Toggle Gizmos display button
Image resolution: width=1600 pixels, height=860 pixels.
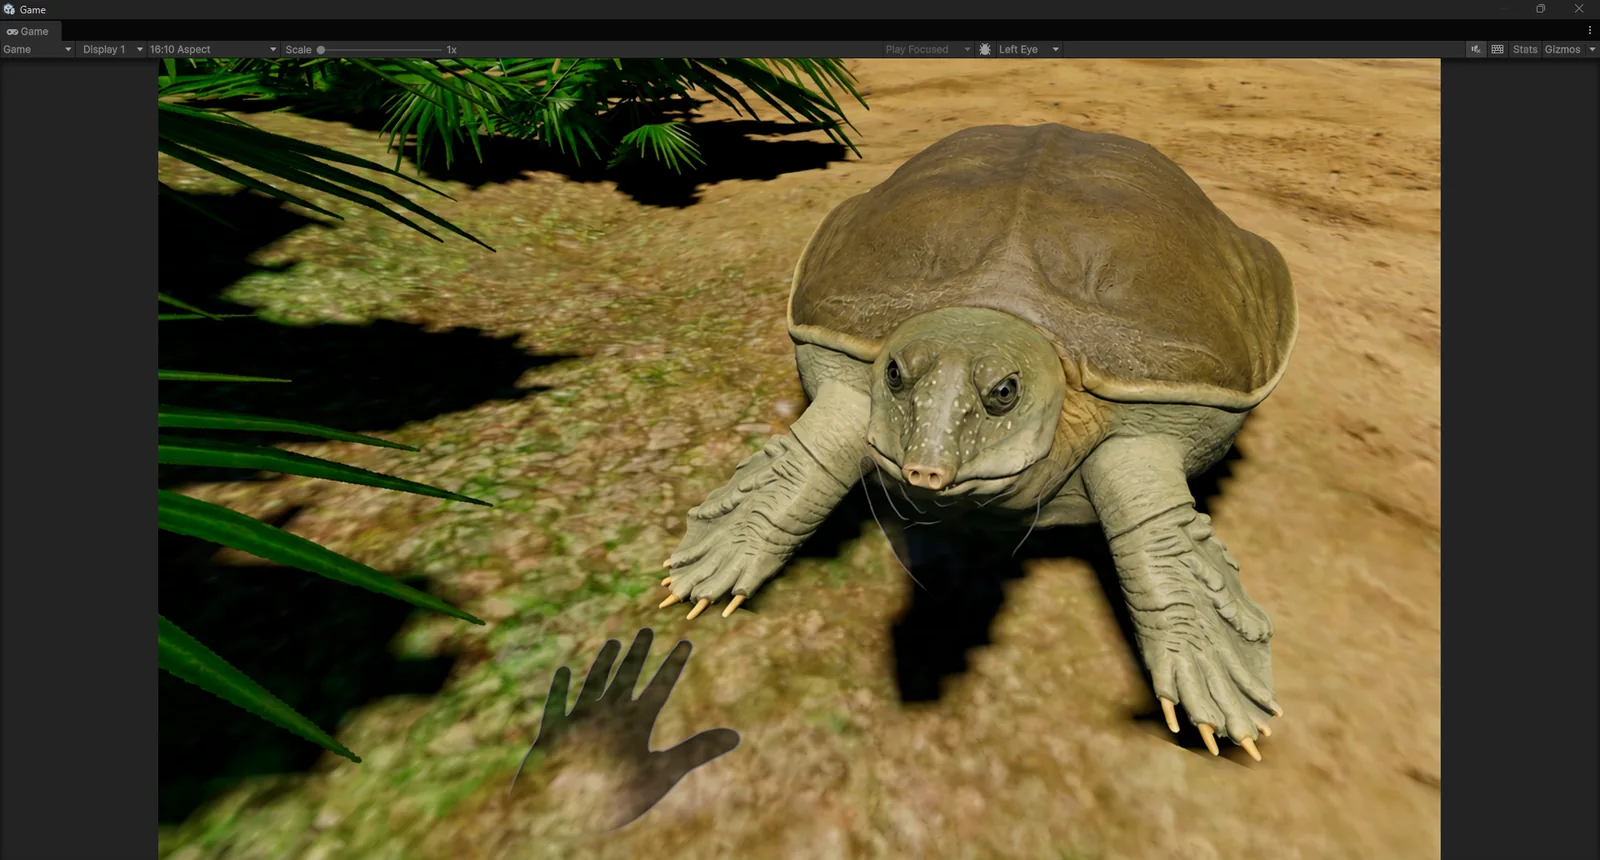tap(1562, 49)
